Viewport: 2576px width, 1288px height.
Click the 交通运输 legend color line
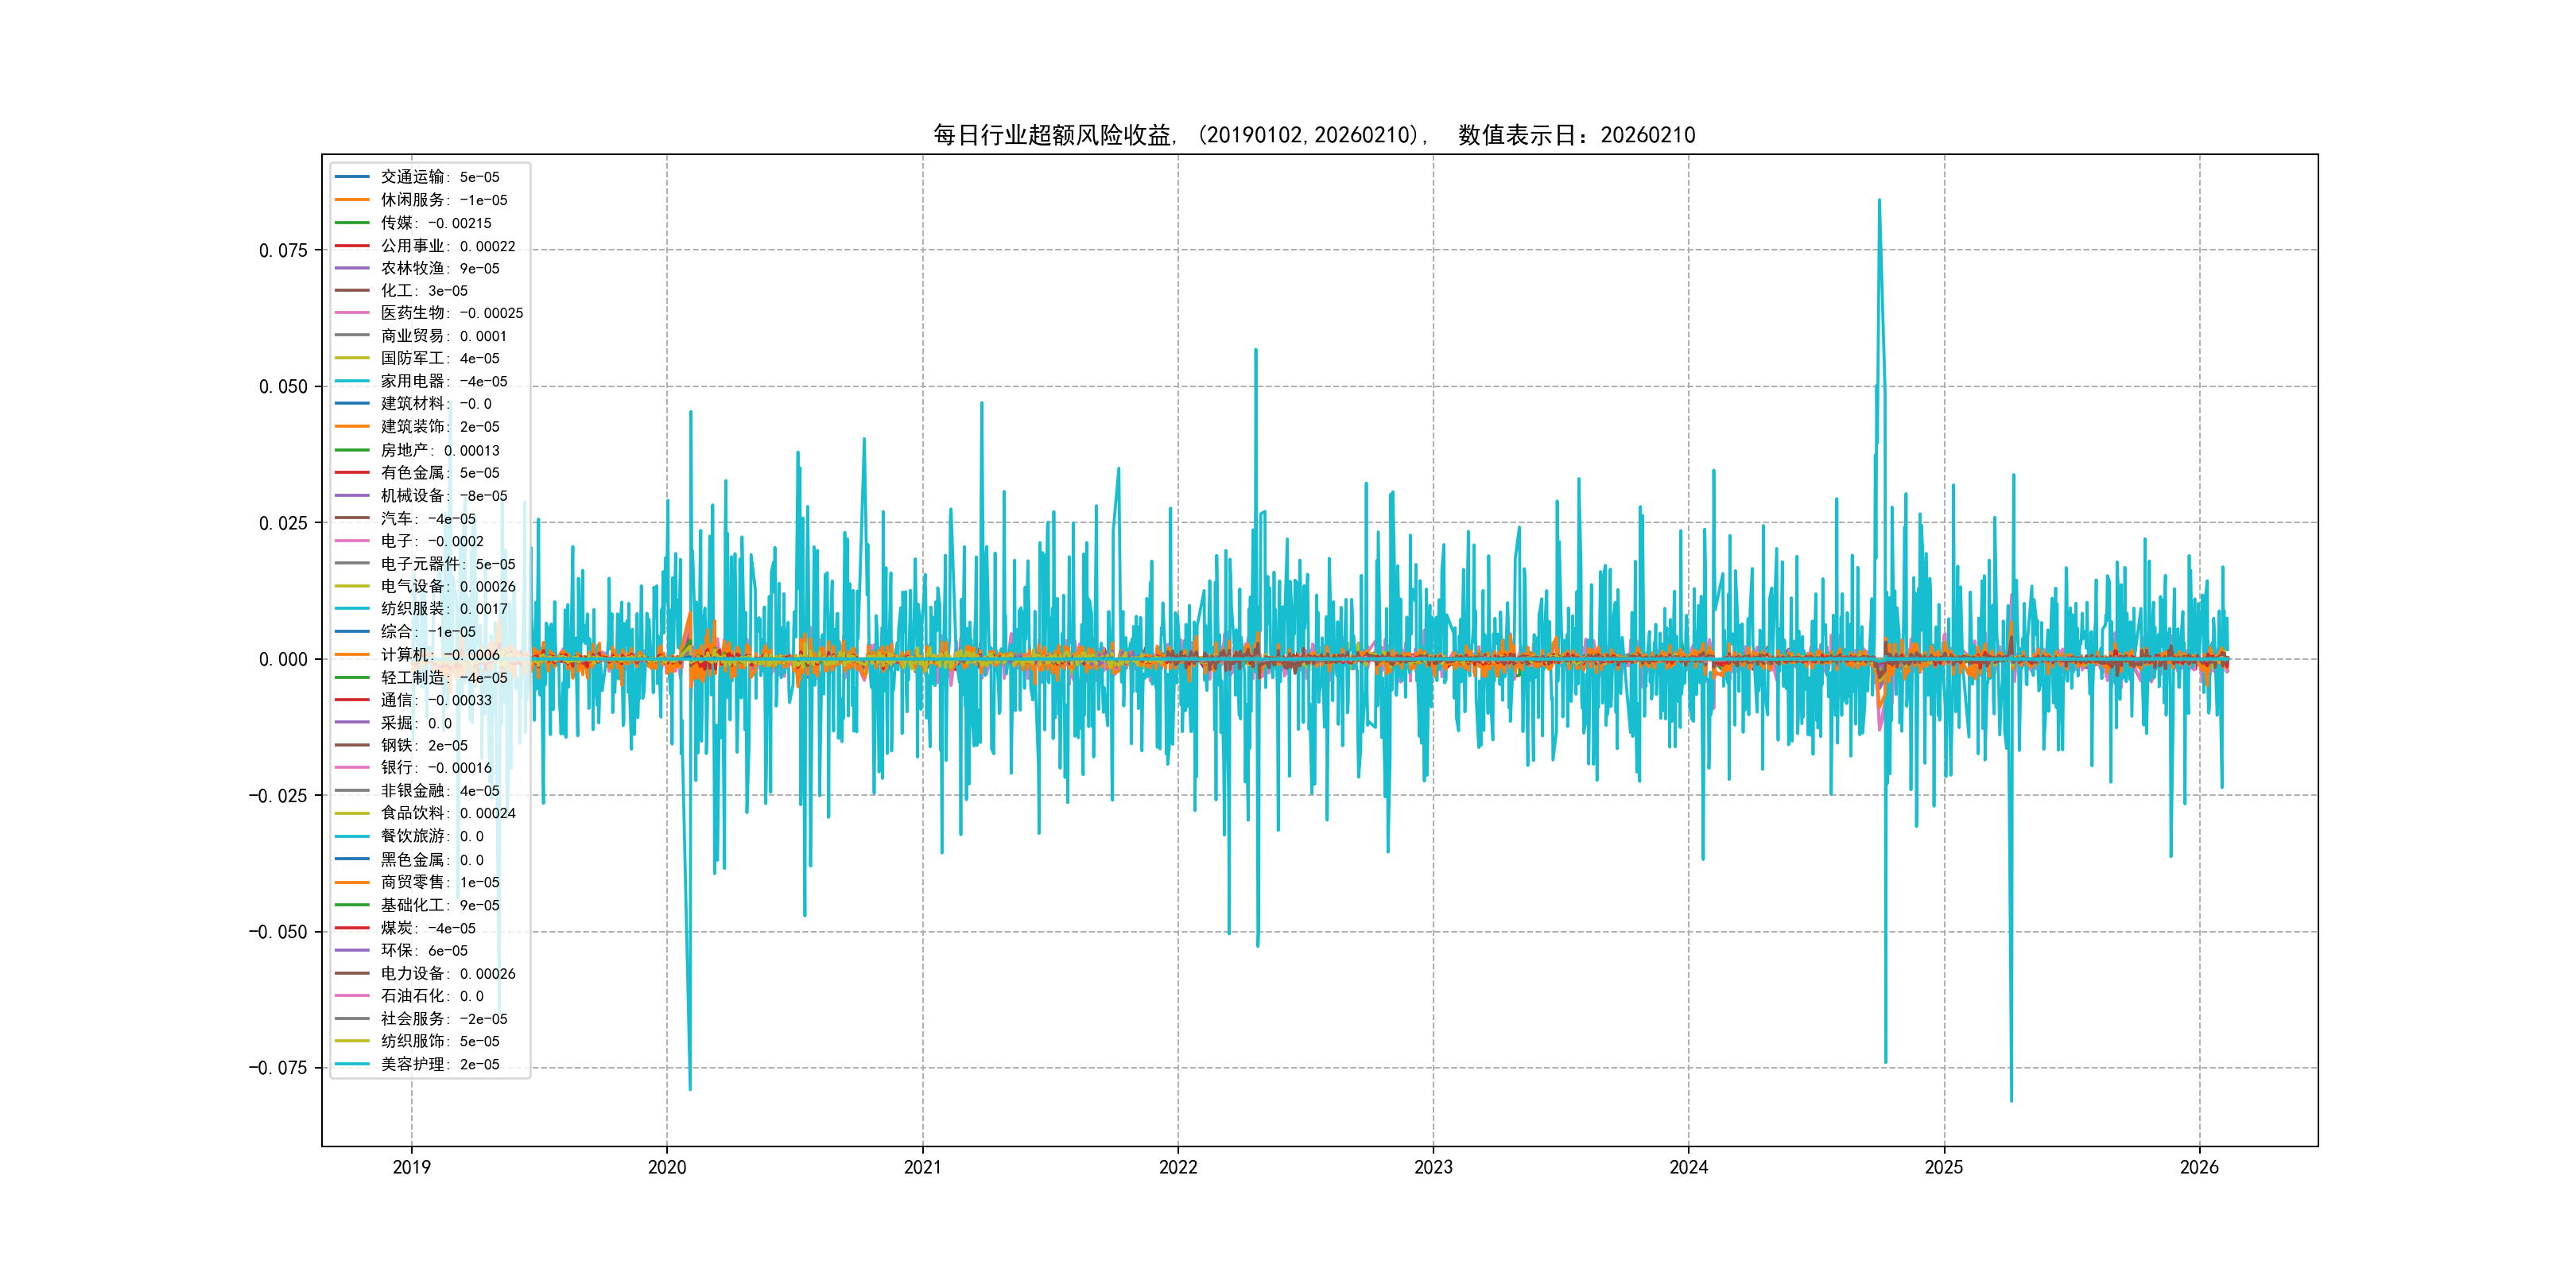pos(352,177)
